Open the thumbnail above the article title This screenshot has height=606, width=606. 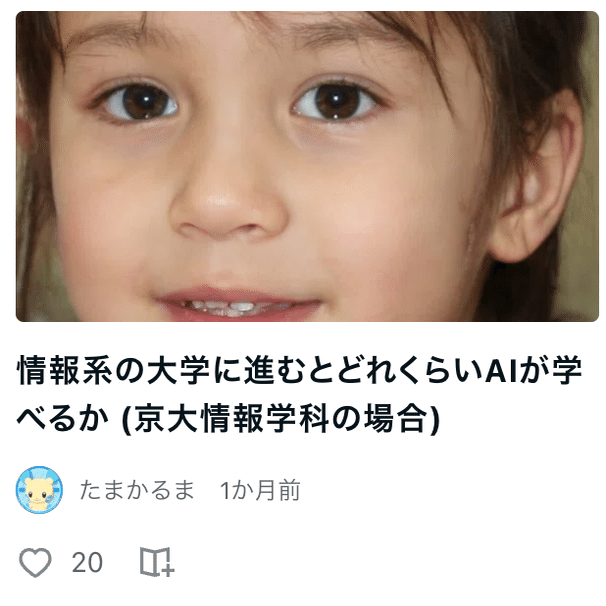coord(307,166)
